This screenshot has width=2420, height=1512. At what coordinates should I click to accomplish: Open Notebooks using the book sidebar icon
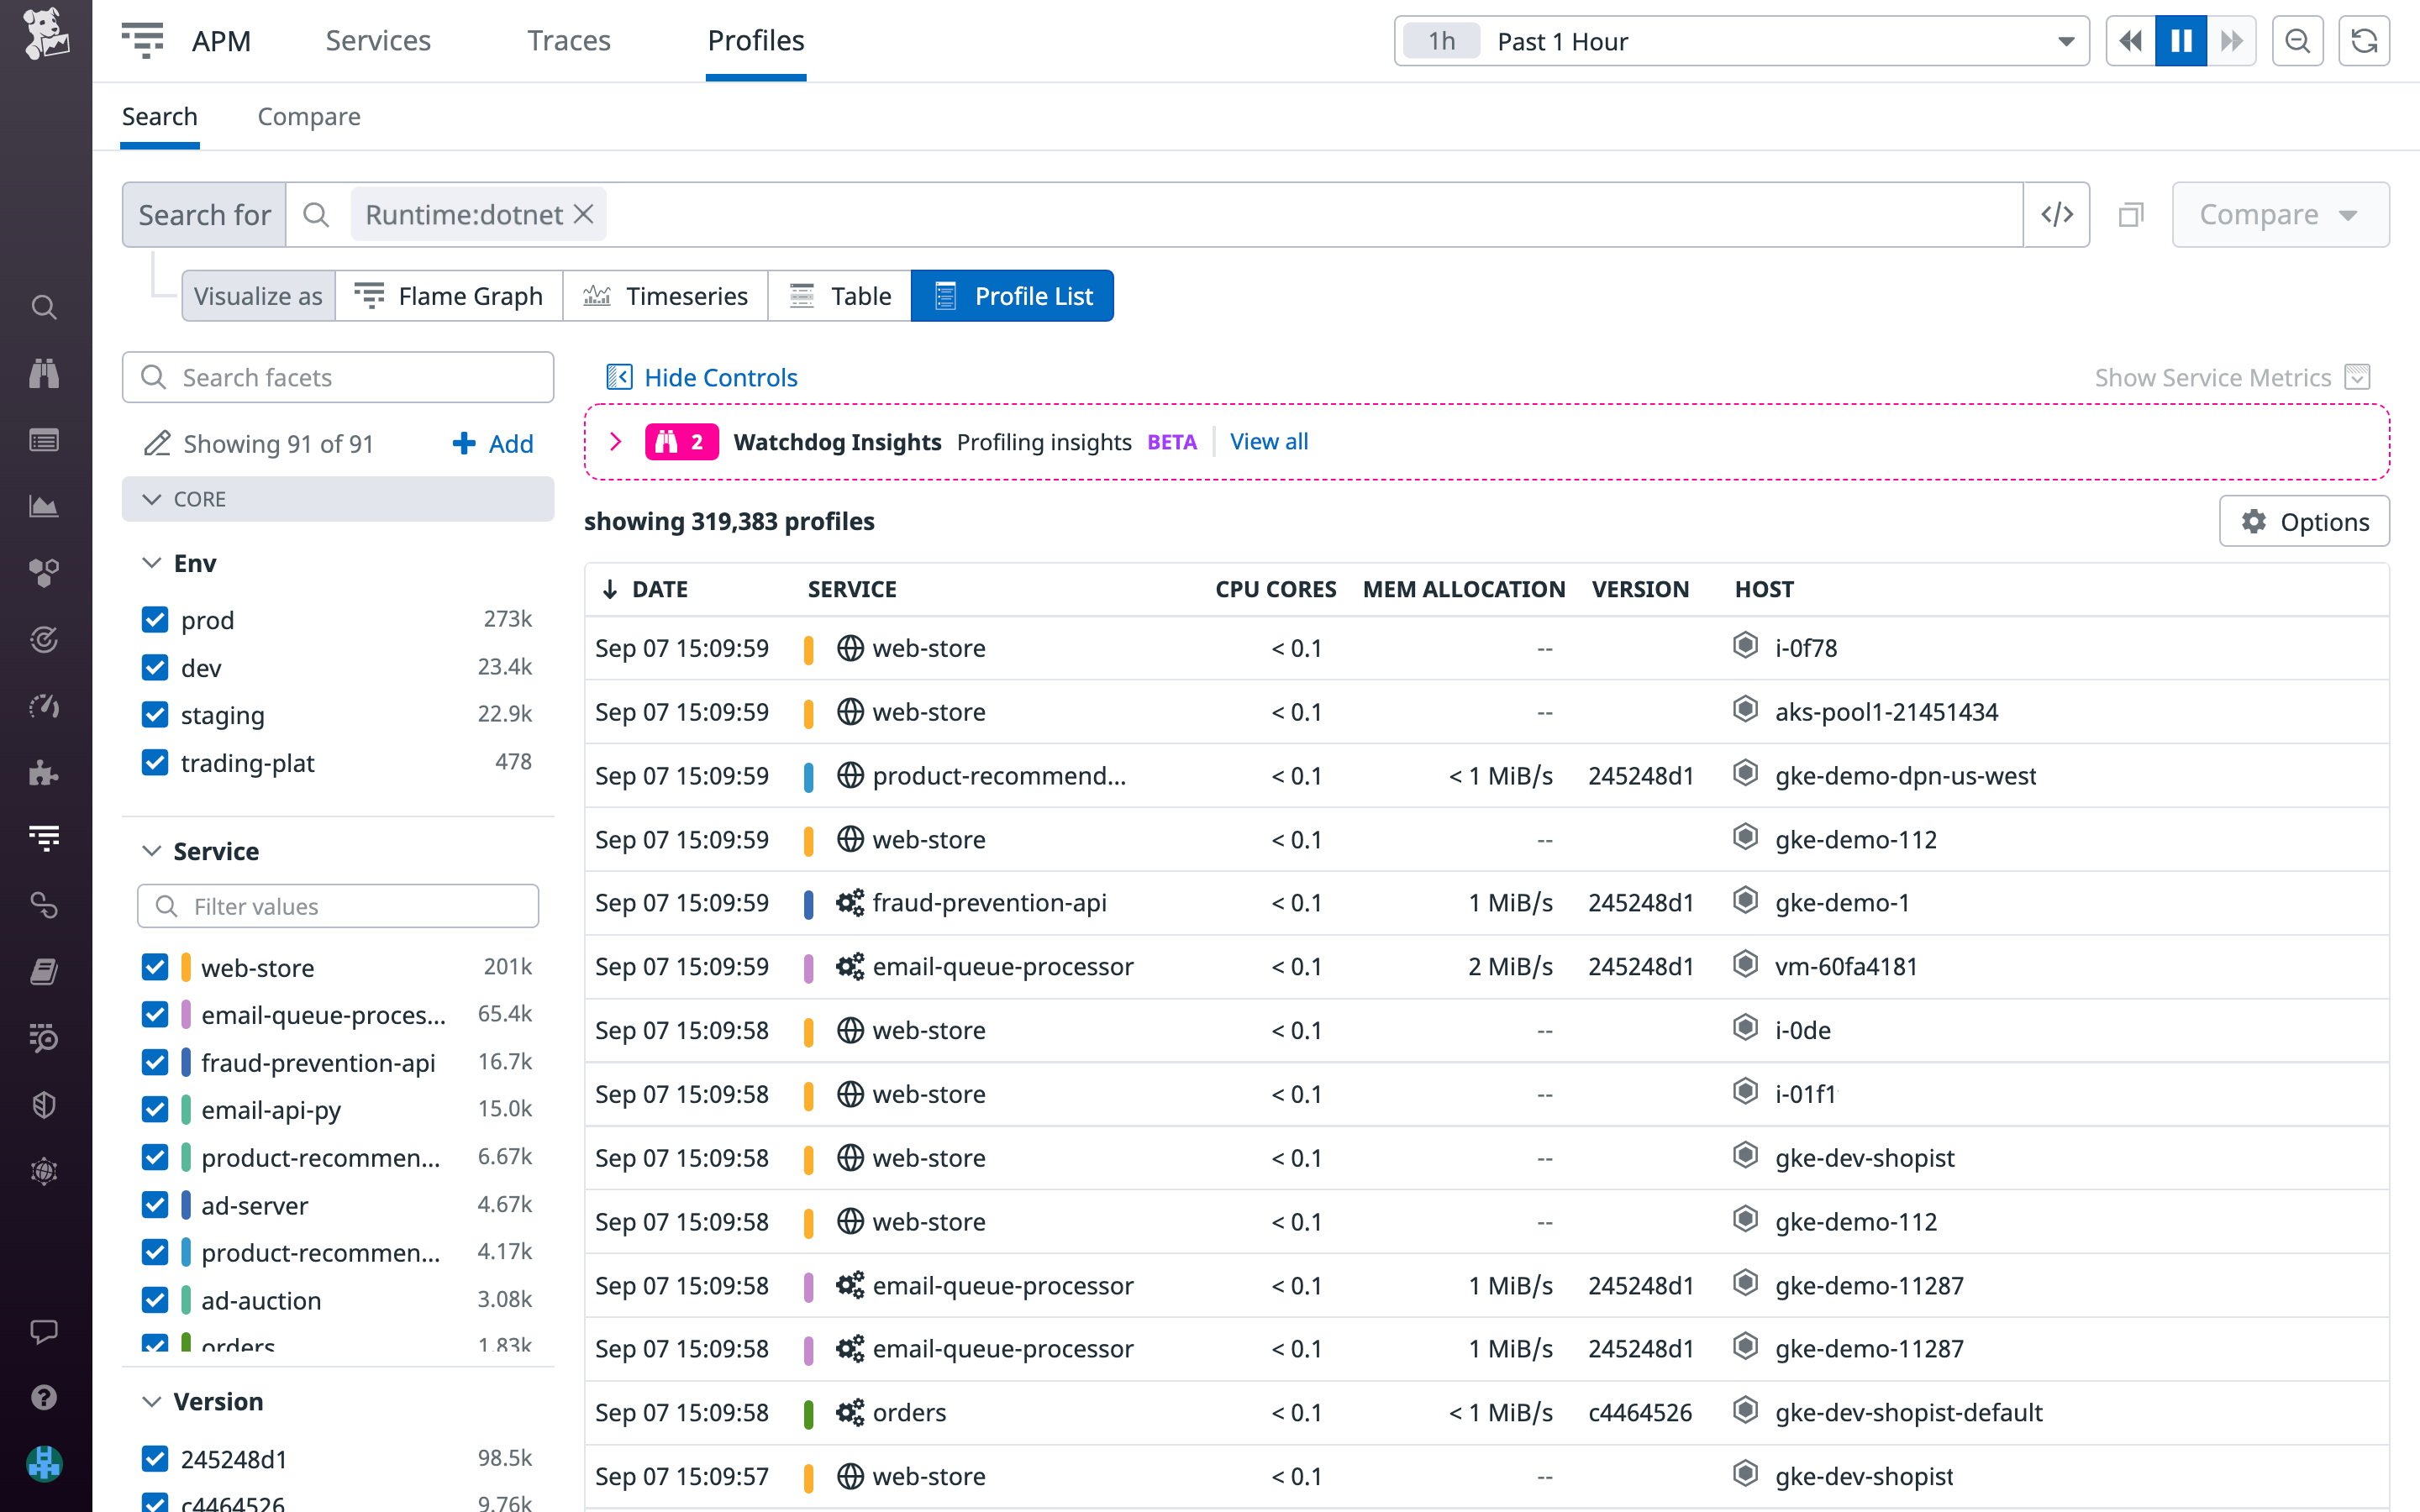pyautogui.click(x=44, y=971)
